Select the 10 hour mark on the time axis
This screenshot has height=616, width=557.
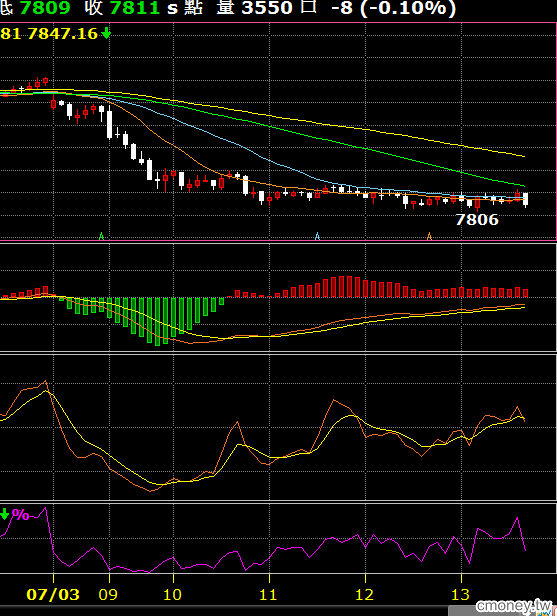[x=172, y=594]
